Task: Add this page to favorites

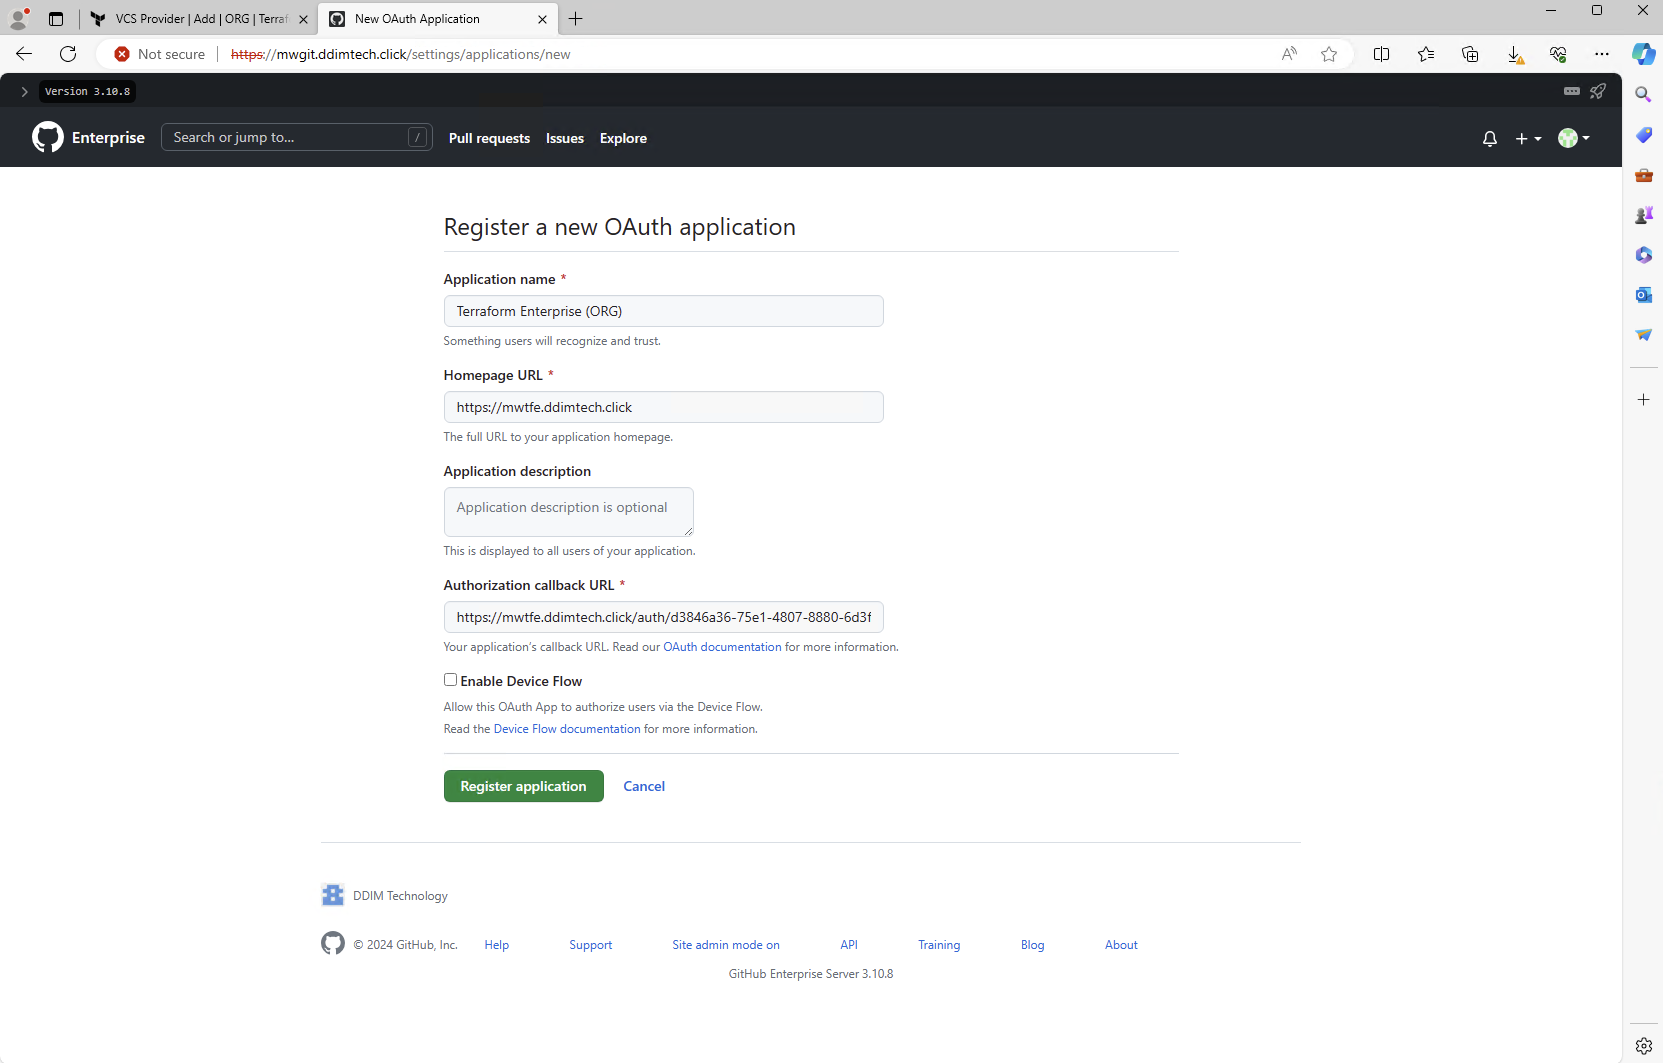Action: [x=1329, y=54]
